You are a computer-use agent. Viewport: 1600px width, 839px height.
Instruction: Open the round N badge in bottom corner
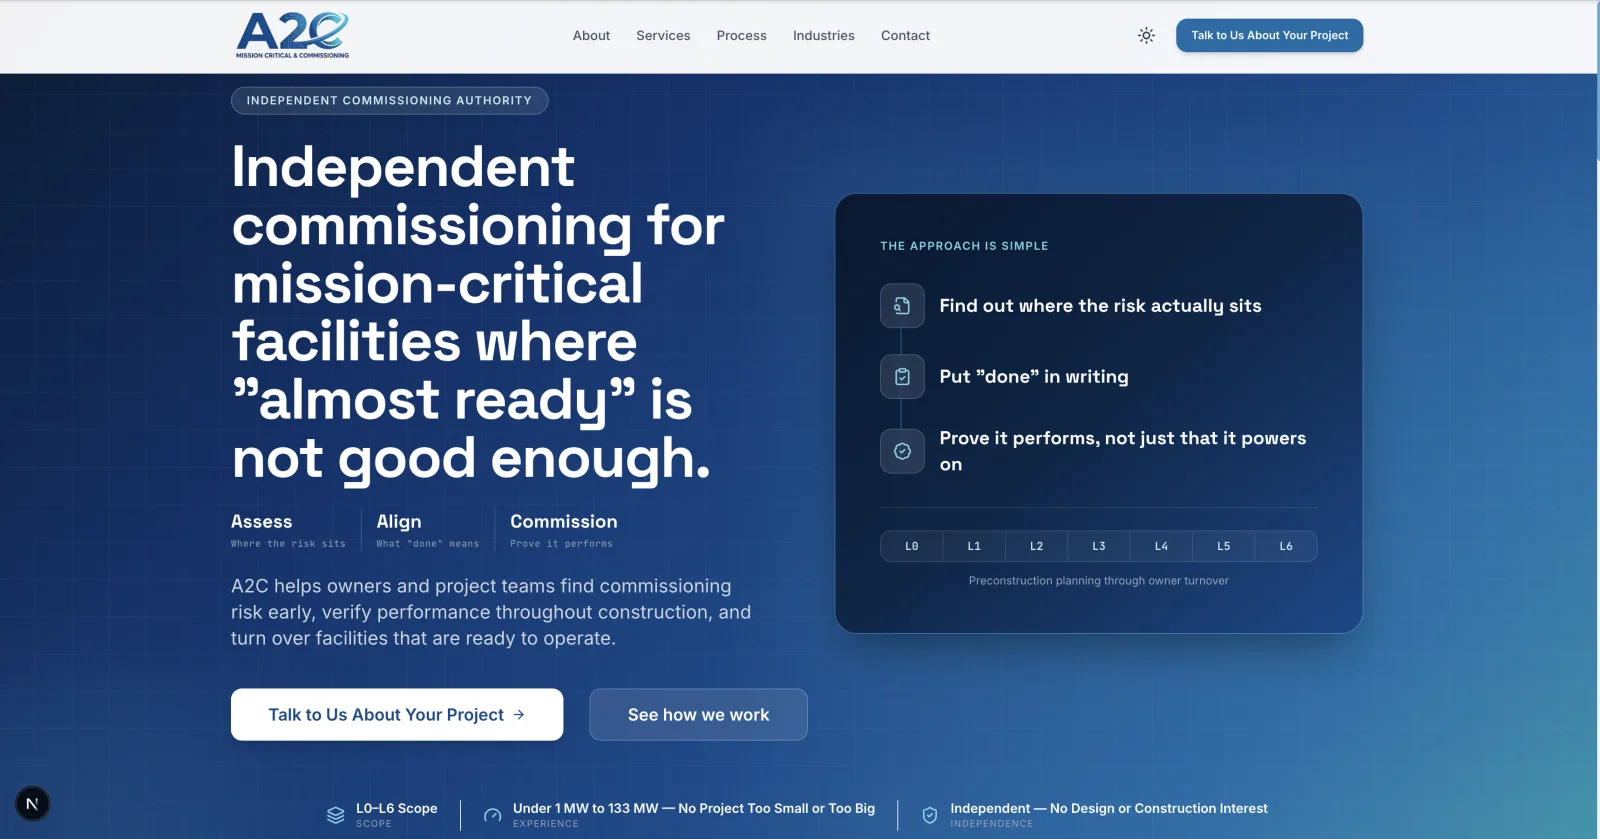point(32,803)
